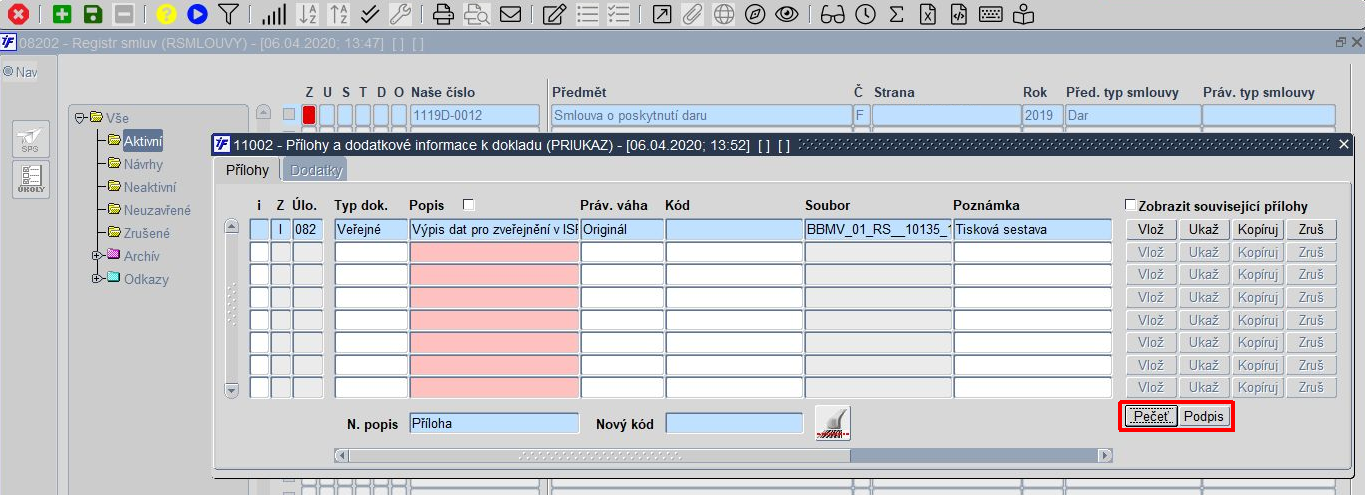Click the printer icon
The image size is (1365, 495).
(444, 14)
